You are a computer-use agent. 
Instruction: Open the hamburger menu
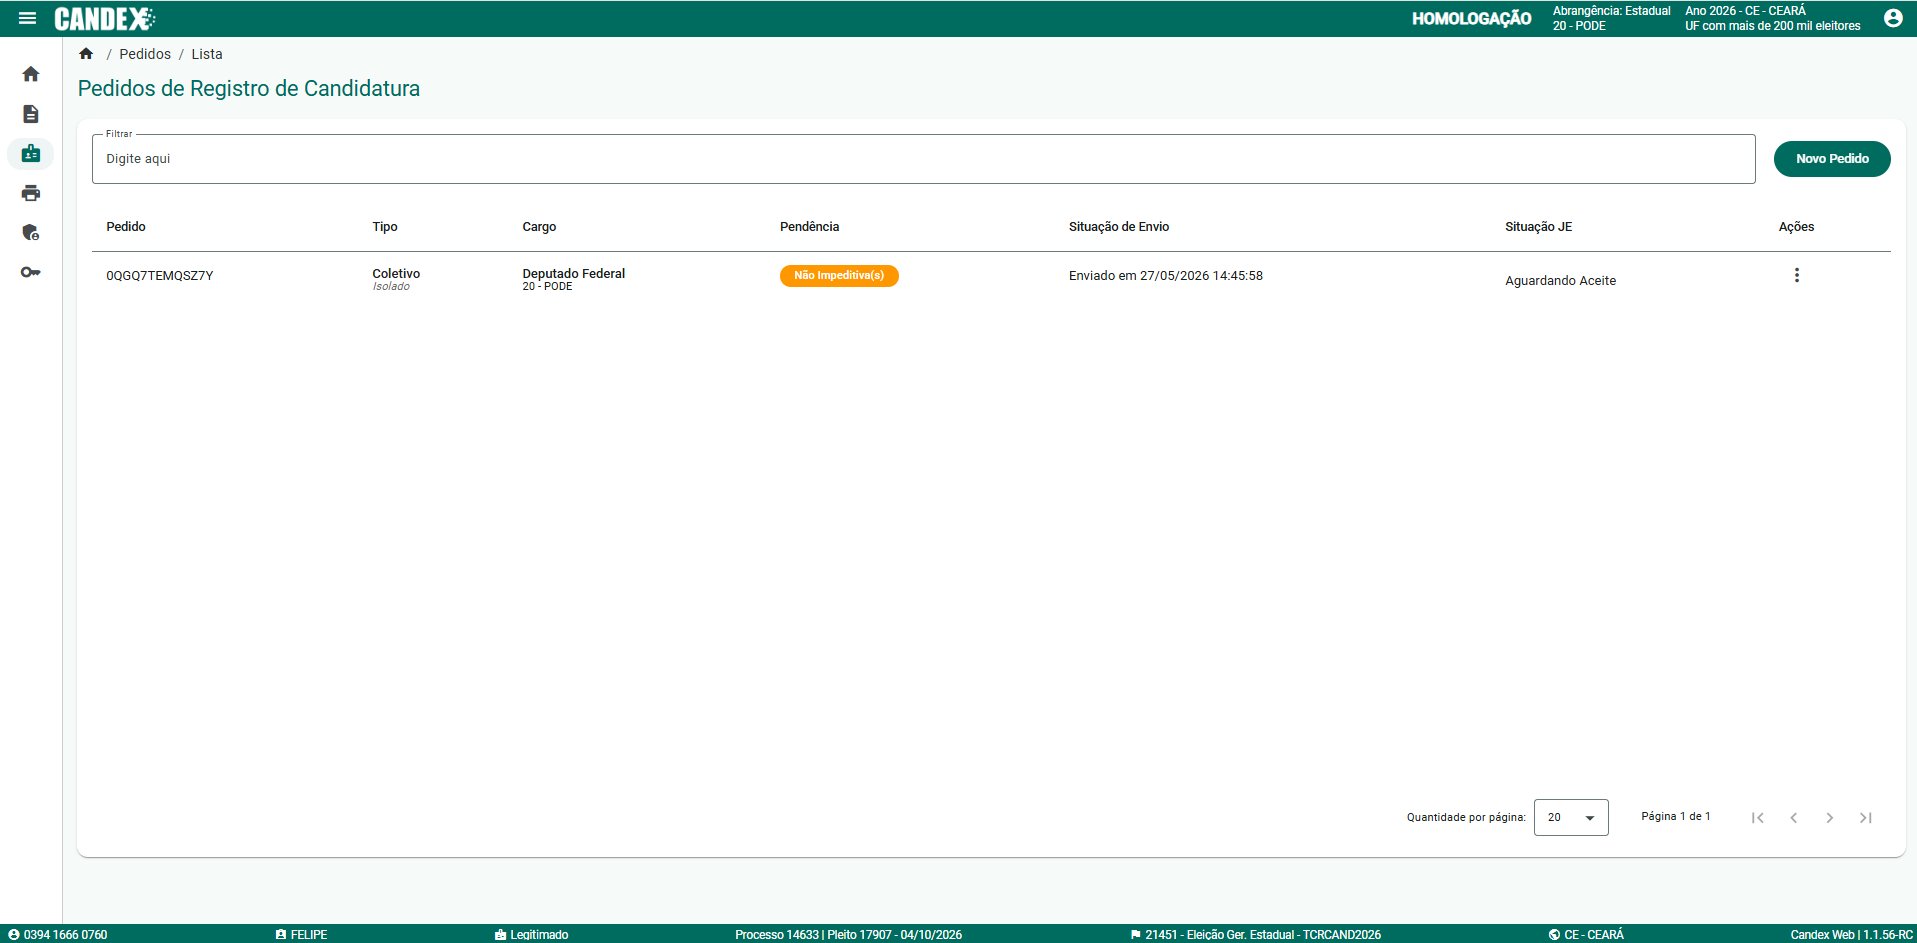(x=27, y=18)
